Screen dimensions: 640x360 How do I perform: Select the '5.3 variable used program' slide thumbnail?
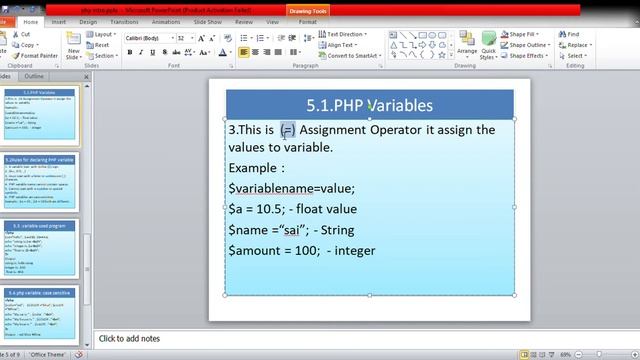pyautogui.click(x=40, y=248)
